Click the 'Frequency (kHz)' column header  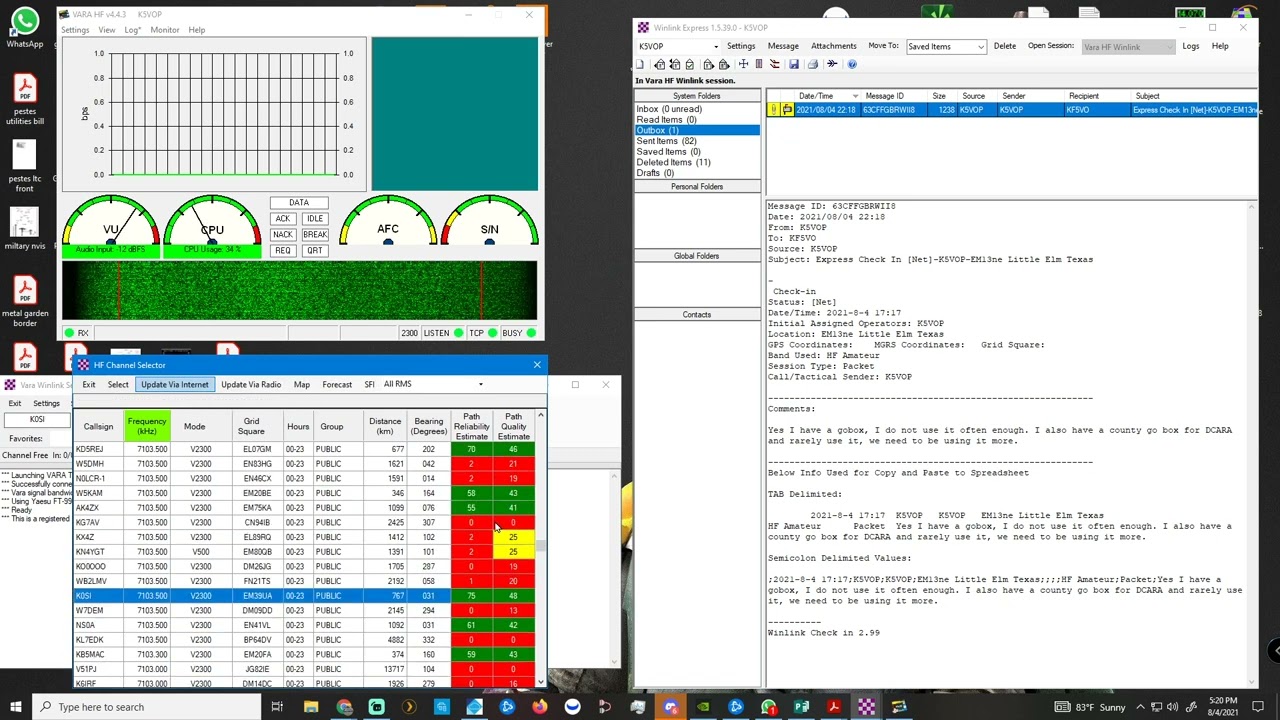pos(147,427)
